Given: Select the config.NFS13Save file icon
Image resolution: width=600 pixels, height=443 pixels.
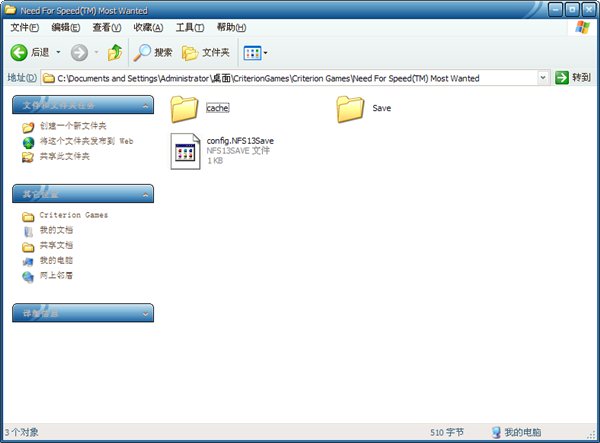Looking at the screenshot, I should [x=185, y=151].
